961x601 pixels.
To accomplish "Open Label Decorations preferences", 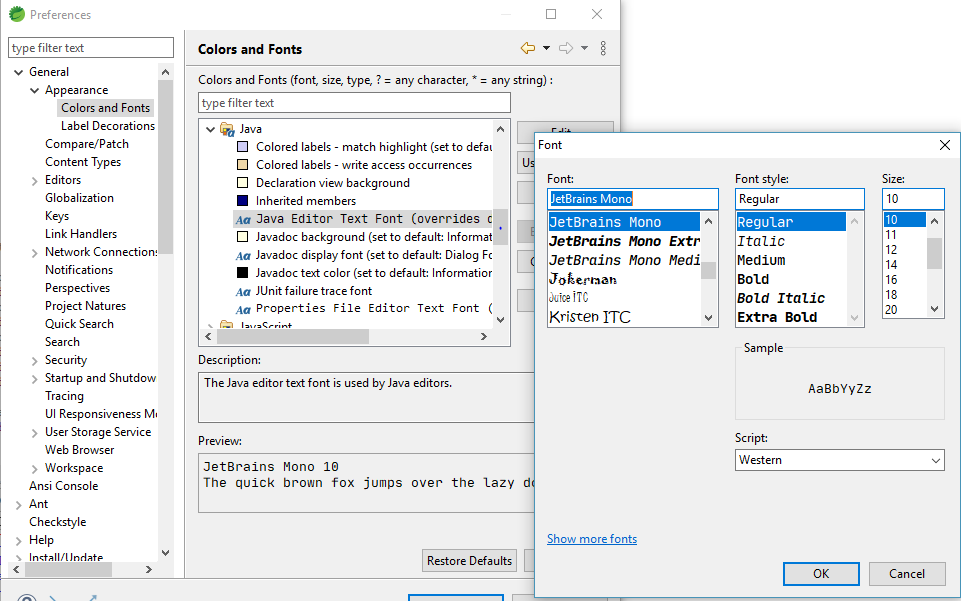I will (106, 125).
